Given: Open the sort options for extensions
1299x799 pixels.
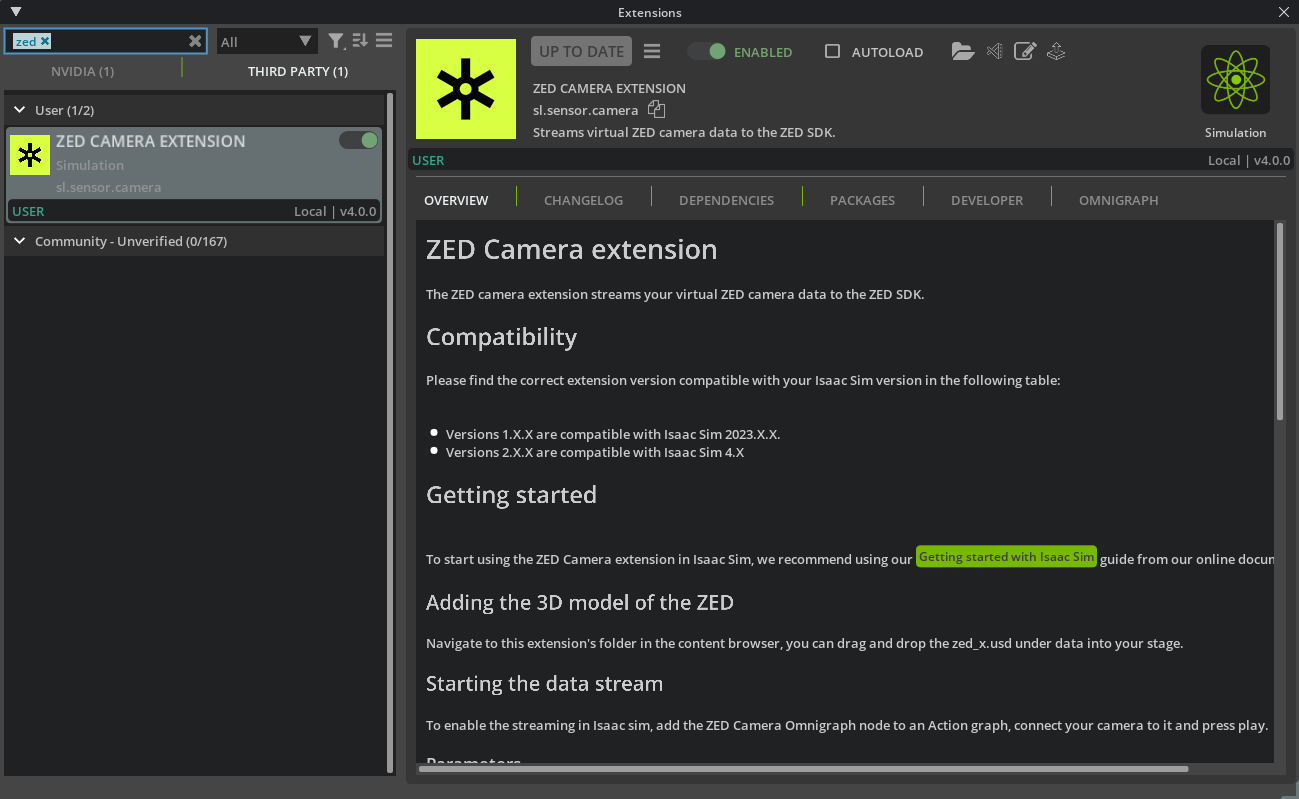Looking at the screenshot, I should coord(360,41).
